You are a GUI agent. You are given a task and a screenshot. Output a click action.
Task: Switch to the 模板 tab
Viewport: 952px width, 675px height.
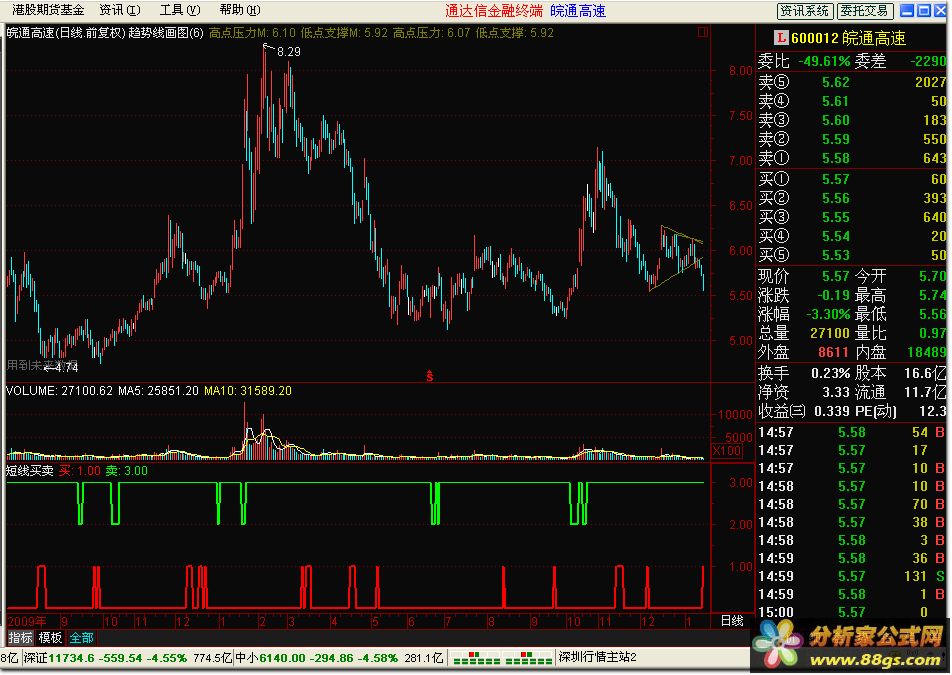[x=50, y=637]
